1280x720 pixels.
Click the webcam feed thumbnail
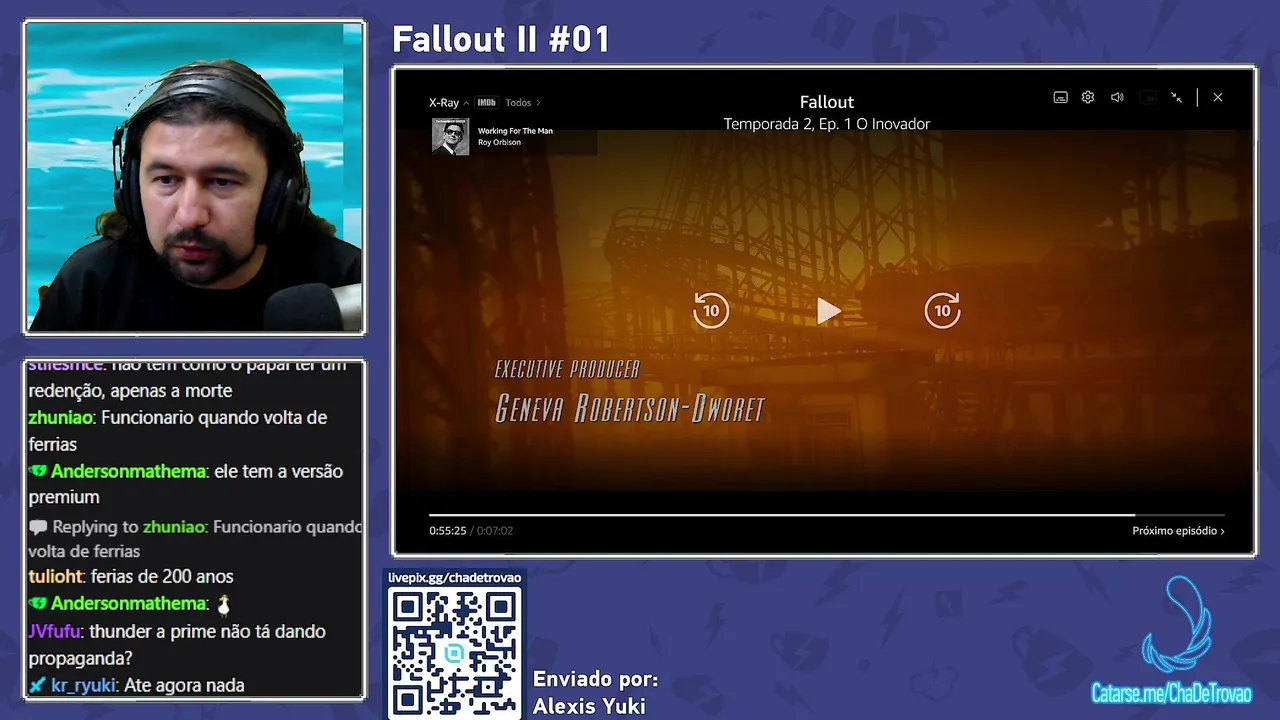(x=194, y=177)
